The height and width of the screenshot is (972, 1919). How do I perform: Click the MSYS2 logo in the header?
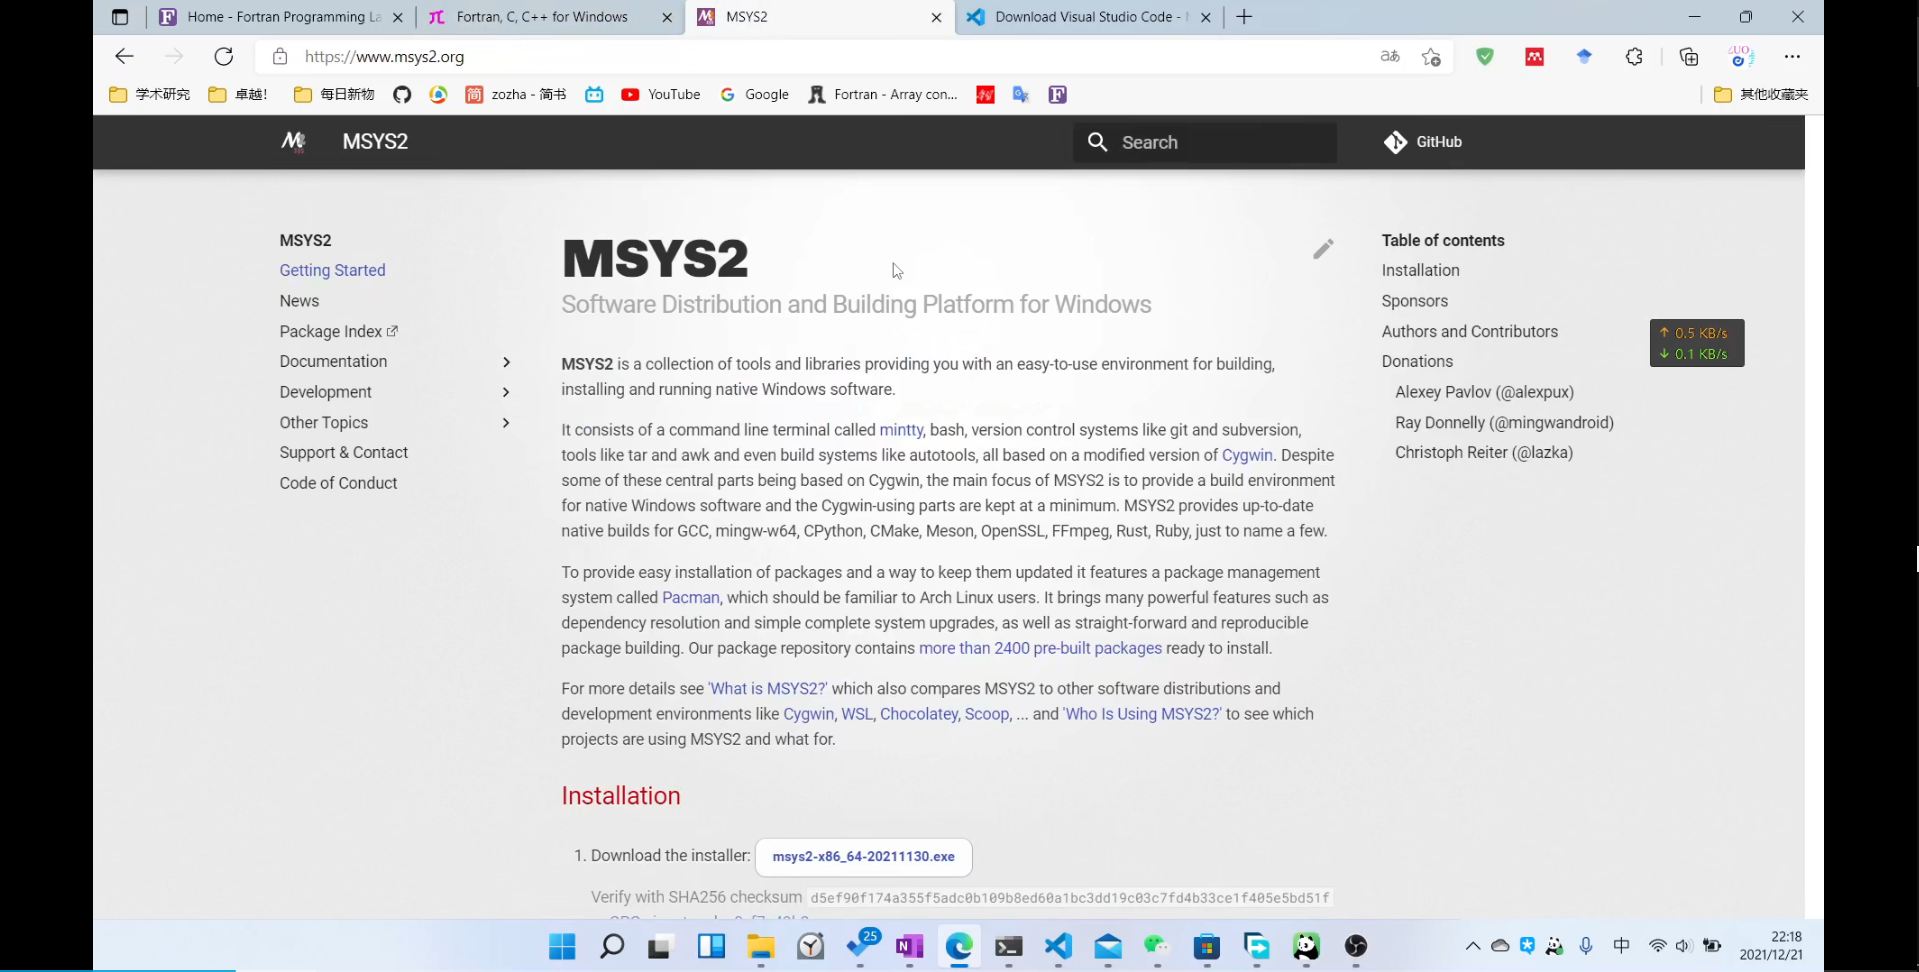293,142
